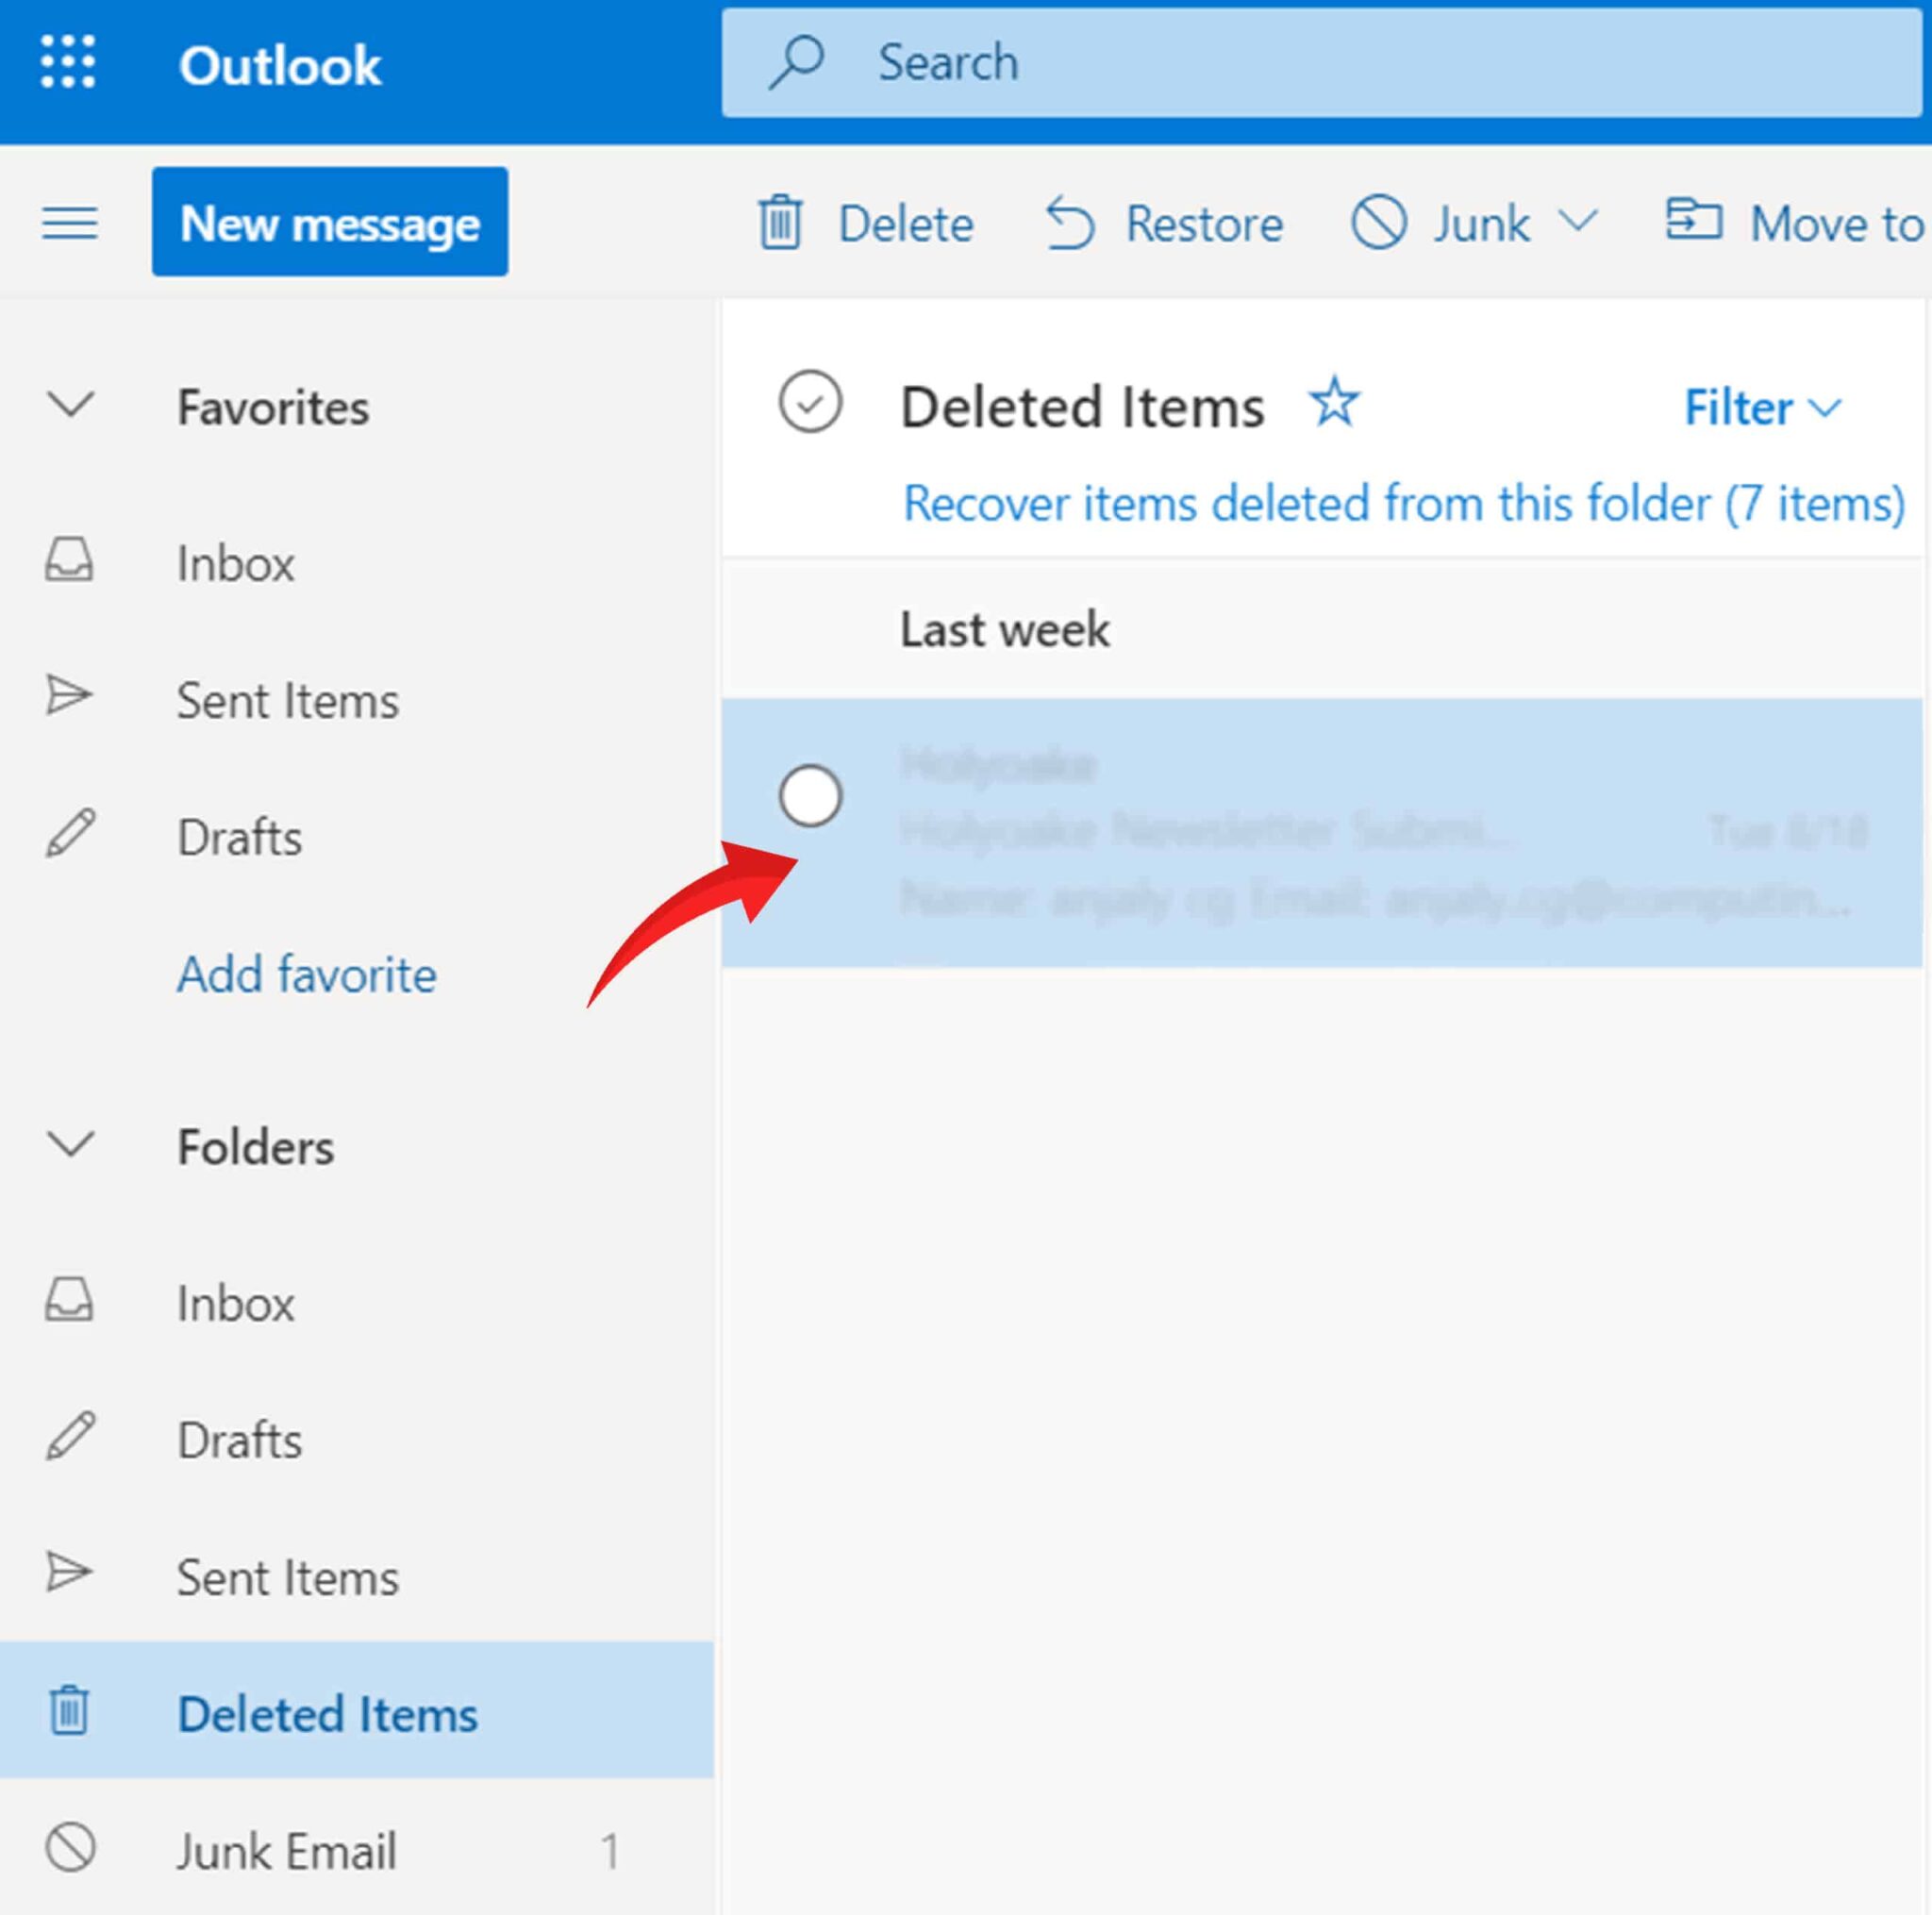Click the Junk blocked-circle icon in toolbar

coord(1378,222)
